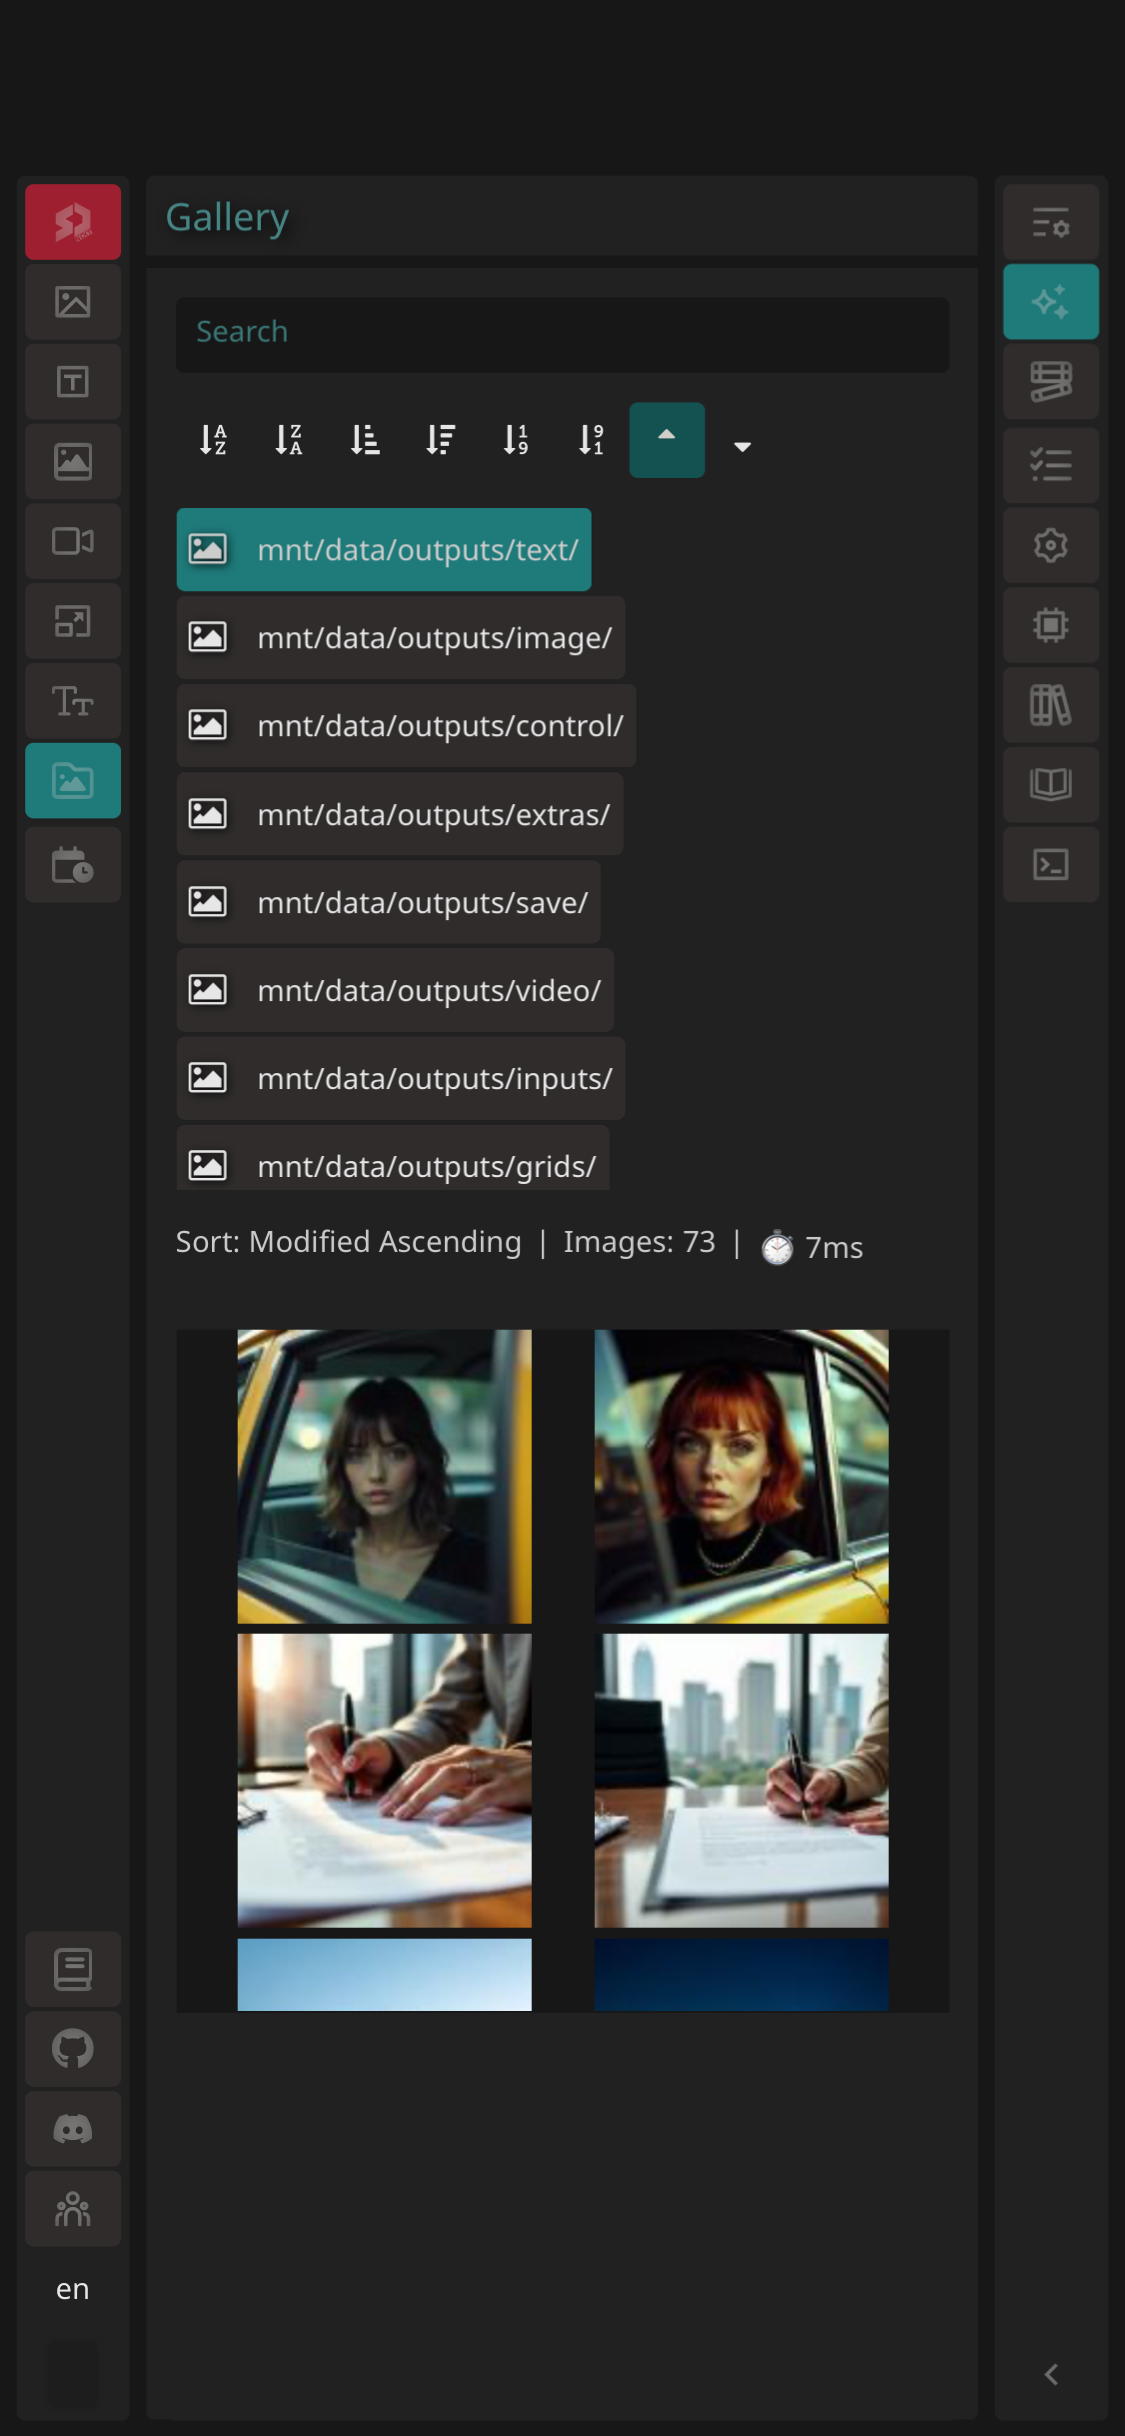
Task: Collapse the right side panel chevron
Action: [x=1050, y=2375]
